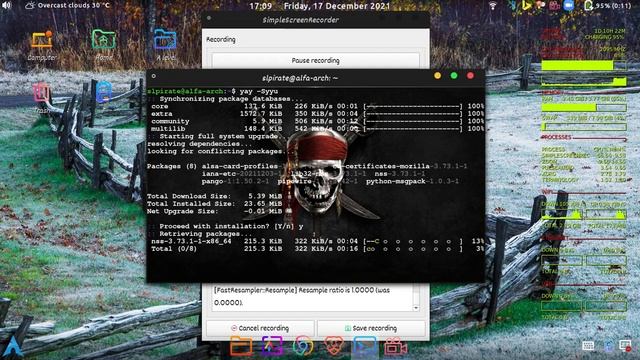Click Pause recording in SimpleScreenRecorder
This screenshot has width=640, height=360.
pos(316,60)
